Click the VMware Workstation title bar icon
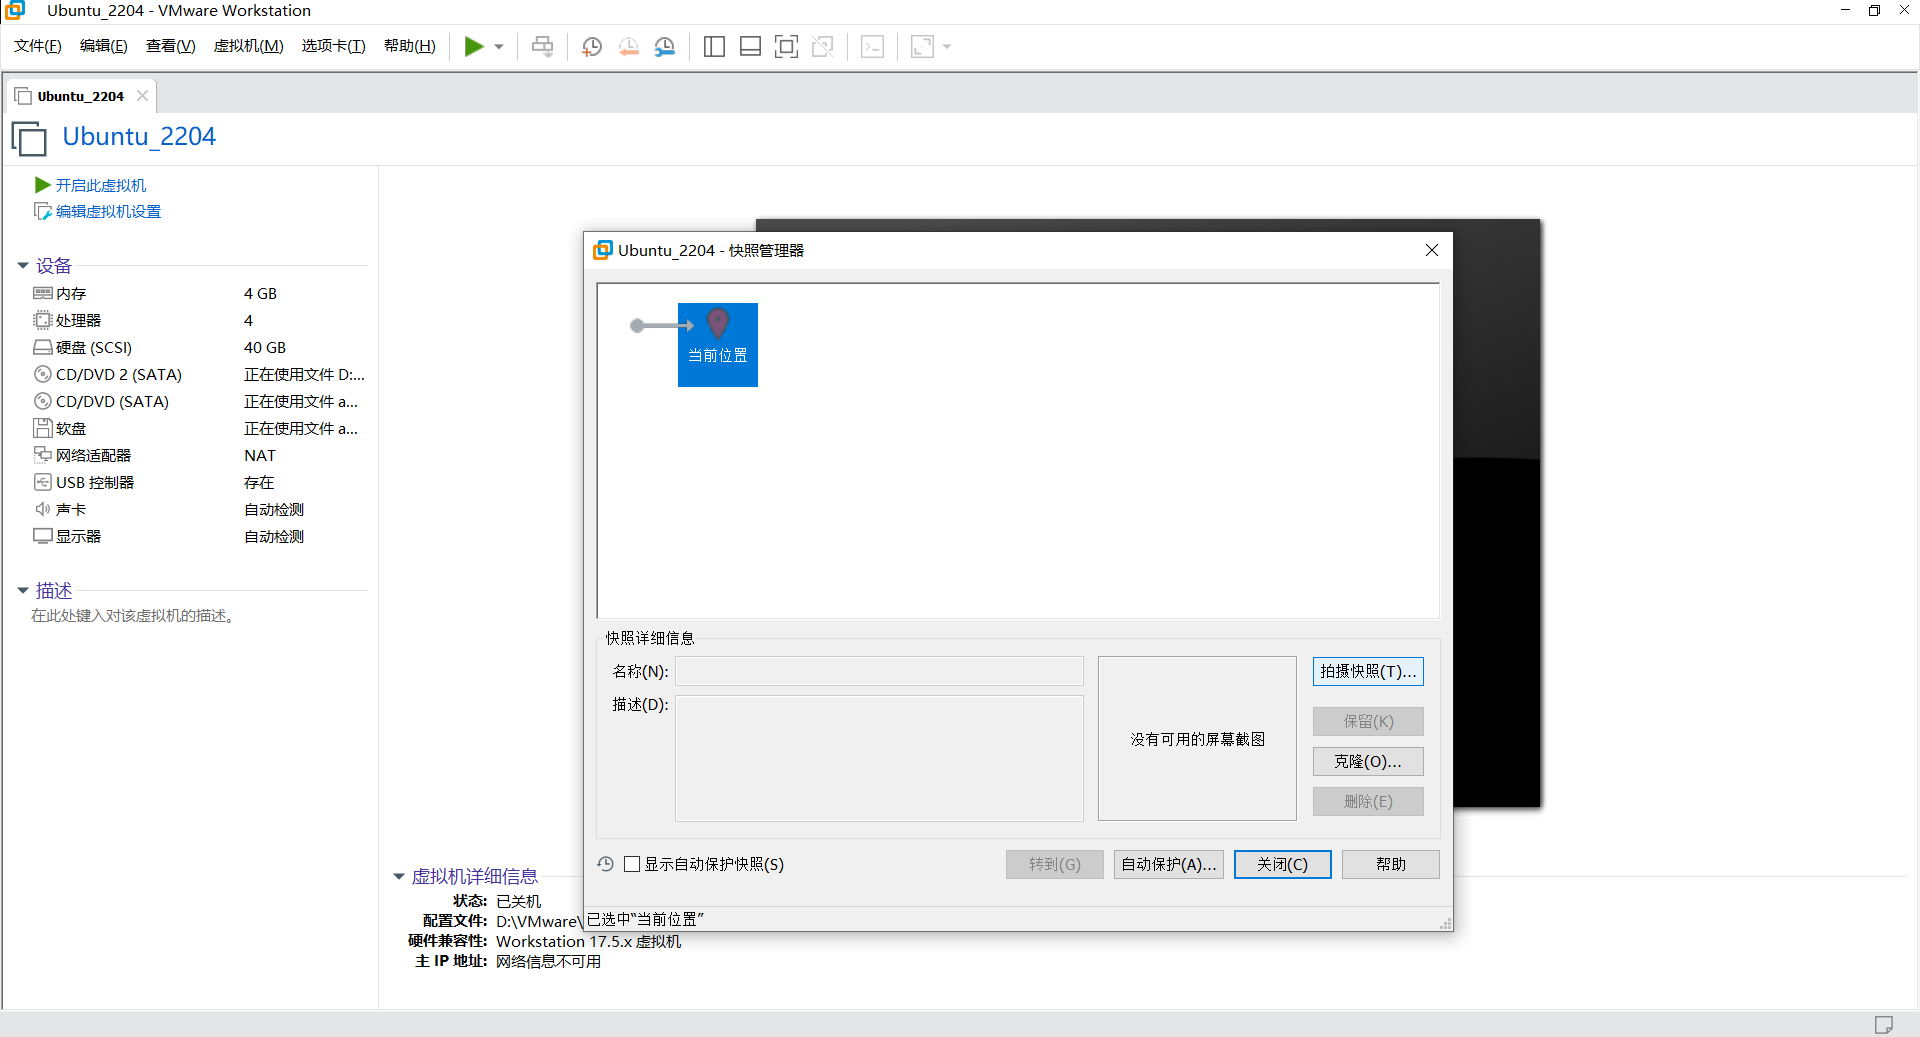This screenshot has width=1920, height=1037. tap(15, 10)
